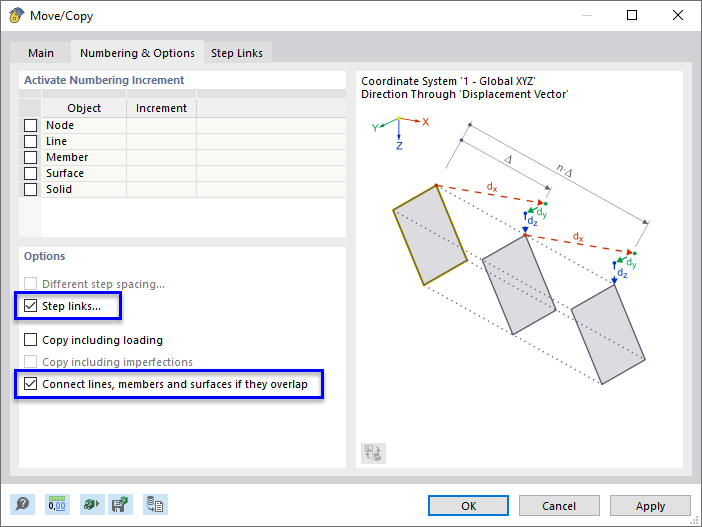
Task: Click the Line increment cell
Action: click(162, 141)
